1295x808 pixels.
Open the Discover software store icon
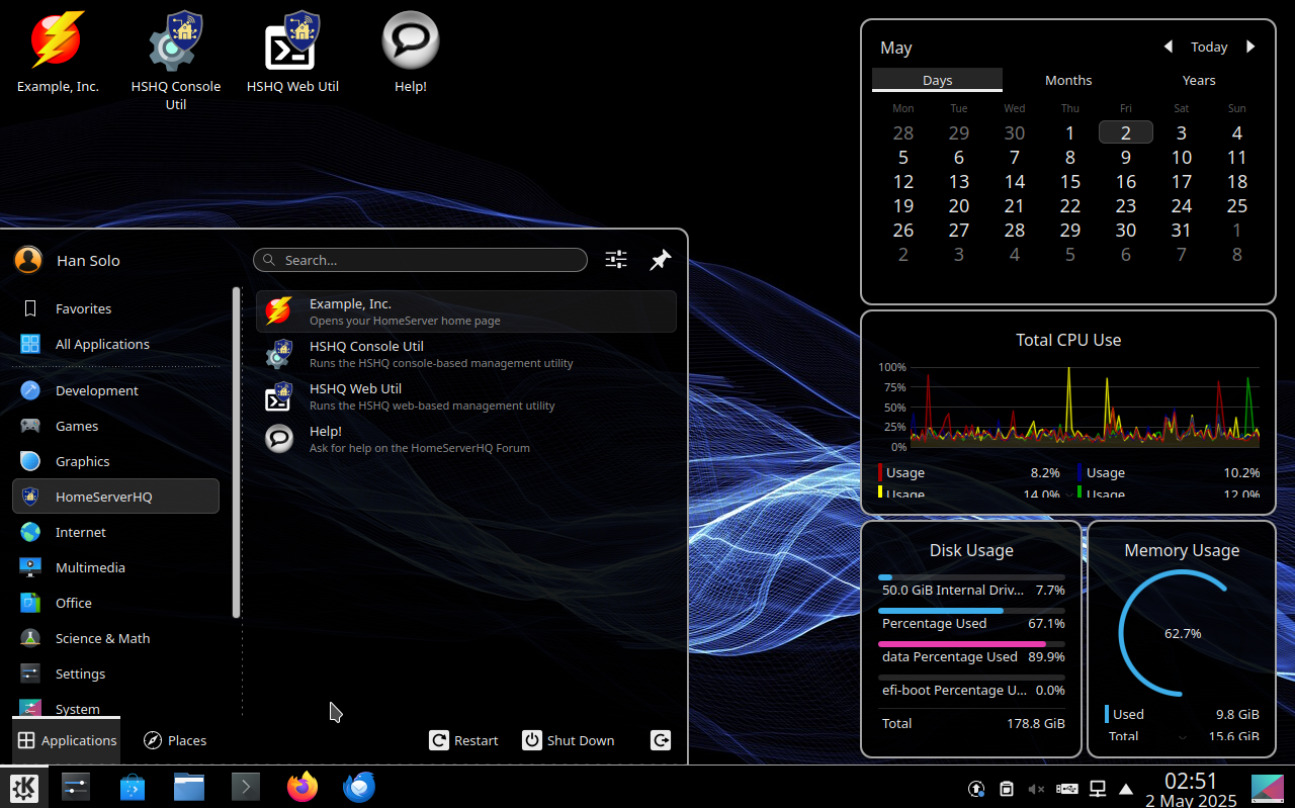pos(132,787)
